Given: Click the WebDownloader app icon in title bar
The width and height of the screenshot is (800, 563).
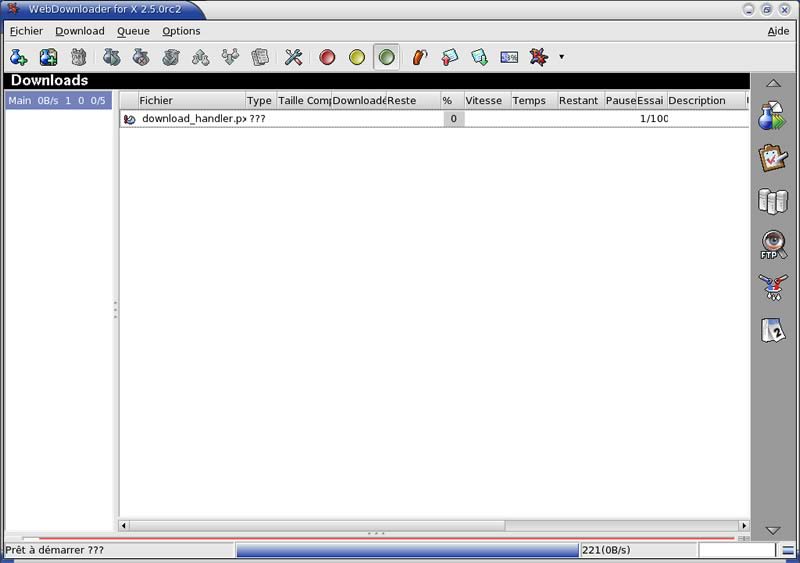Looking at the screenshot, I should 14,9.
